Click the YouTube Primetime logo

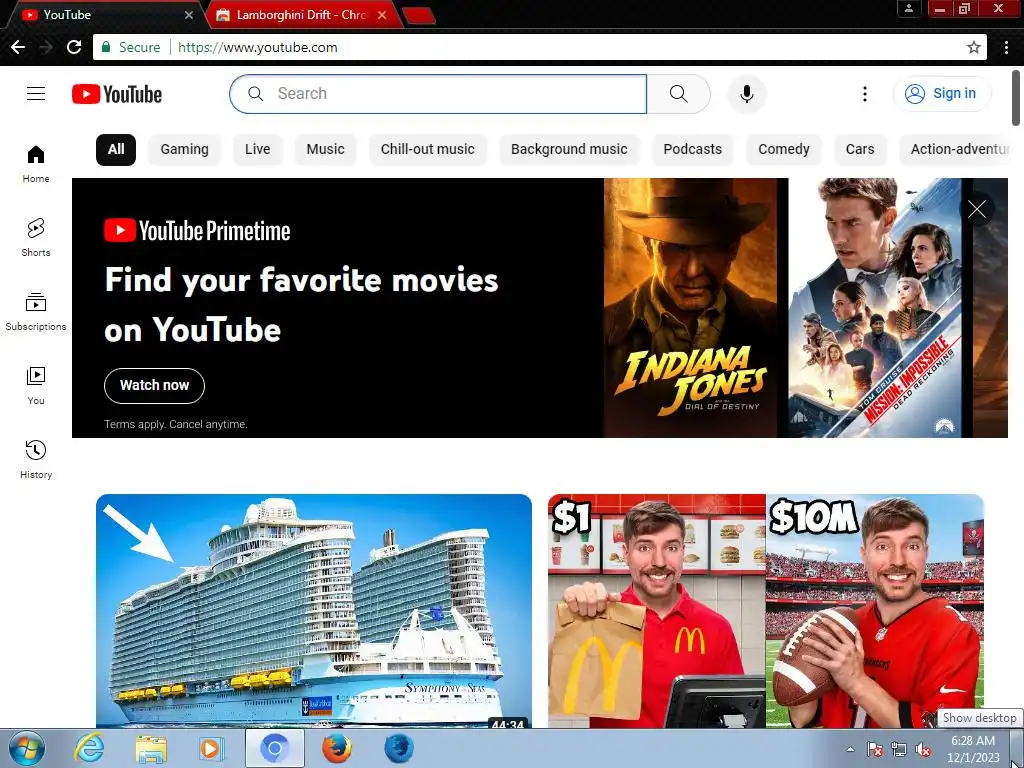click(x=197, y=231)
